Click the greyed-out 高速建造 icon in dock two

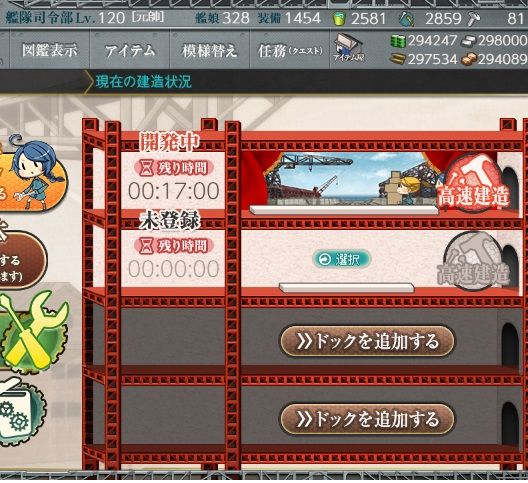point(472,262)
